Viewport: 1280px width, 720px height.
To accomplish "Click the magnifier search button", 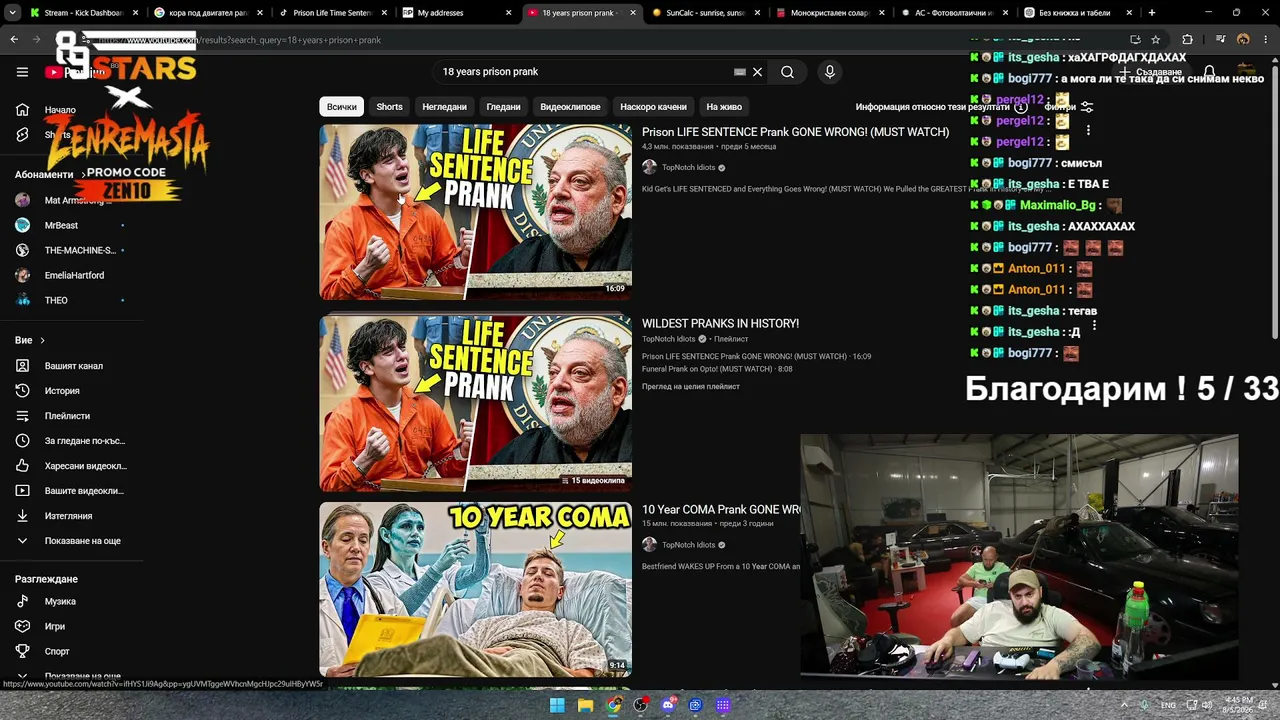I will pyautogui.click(x=787, y=72).
